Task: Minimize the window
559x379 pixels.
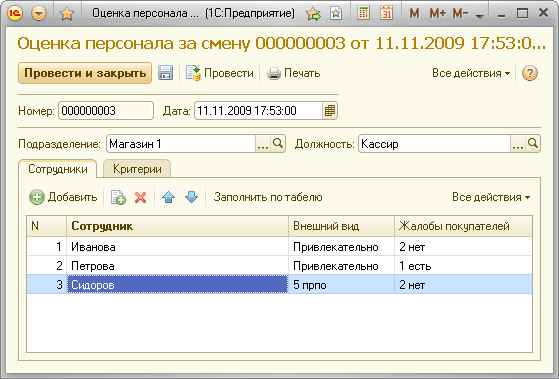Action: coord(502,14)
